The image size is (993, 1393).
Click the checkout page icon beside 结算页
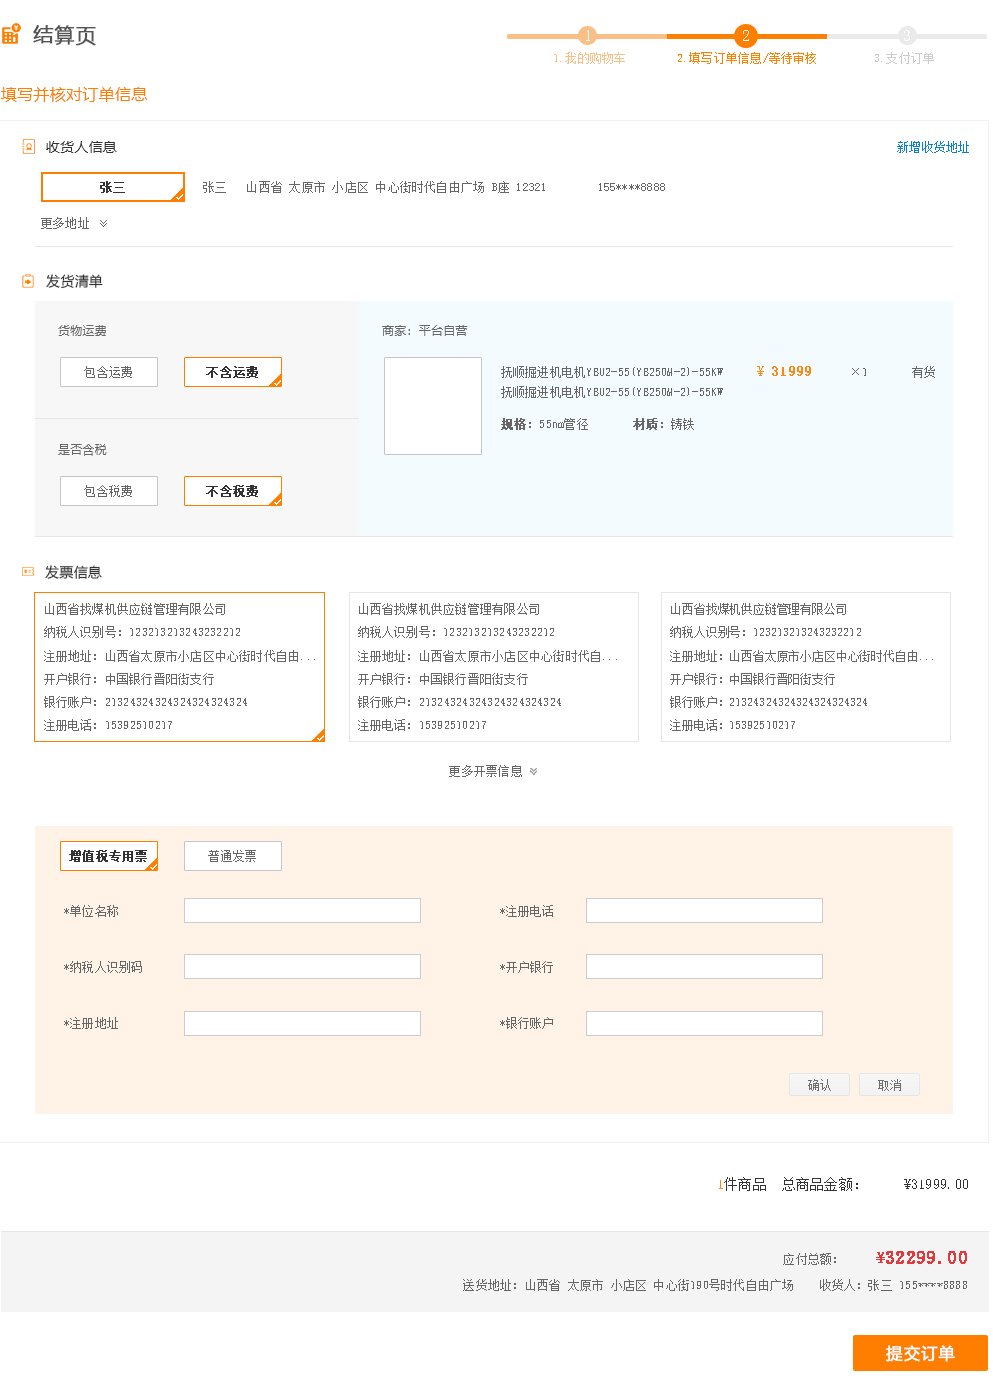point(11,35)
